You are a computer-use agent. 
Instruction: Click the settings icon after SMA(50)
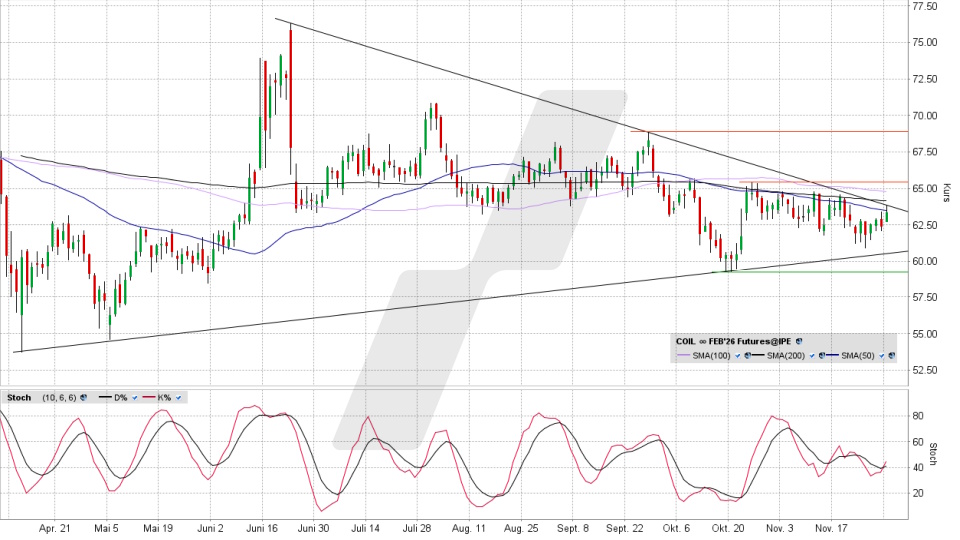(891, 355)
